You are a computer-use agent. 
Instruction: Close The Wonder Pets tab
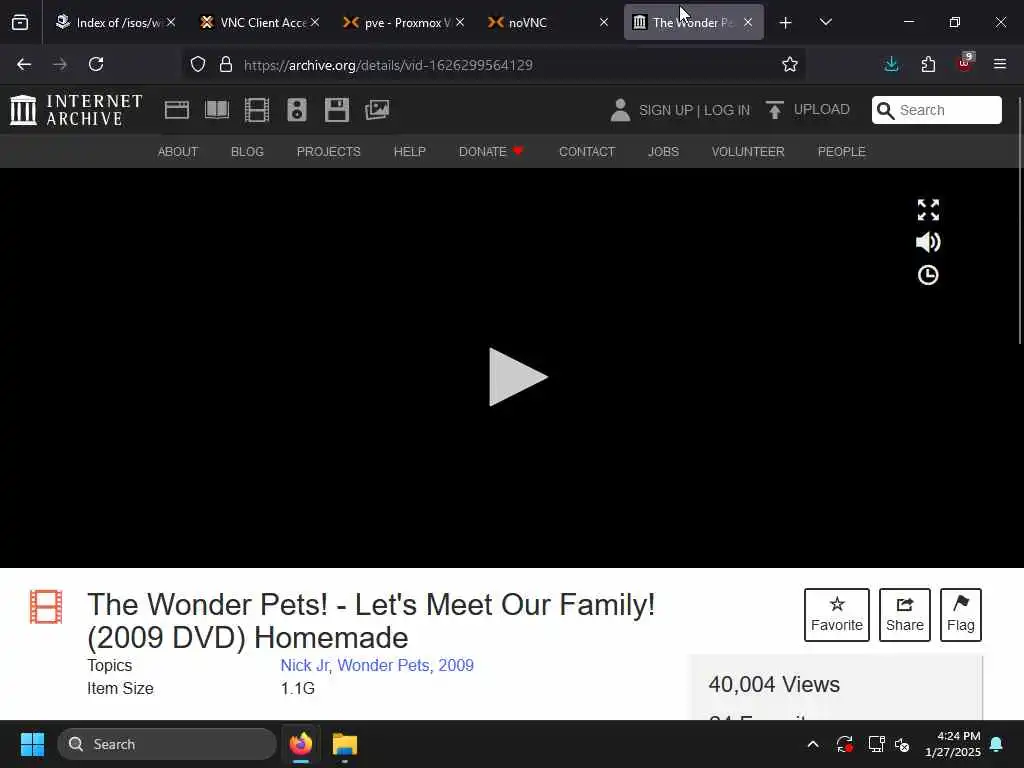click(x=748, y=22)
